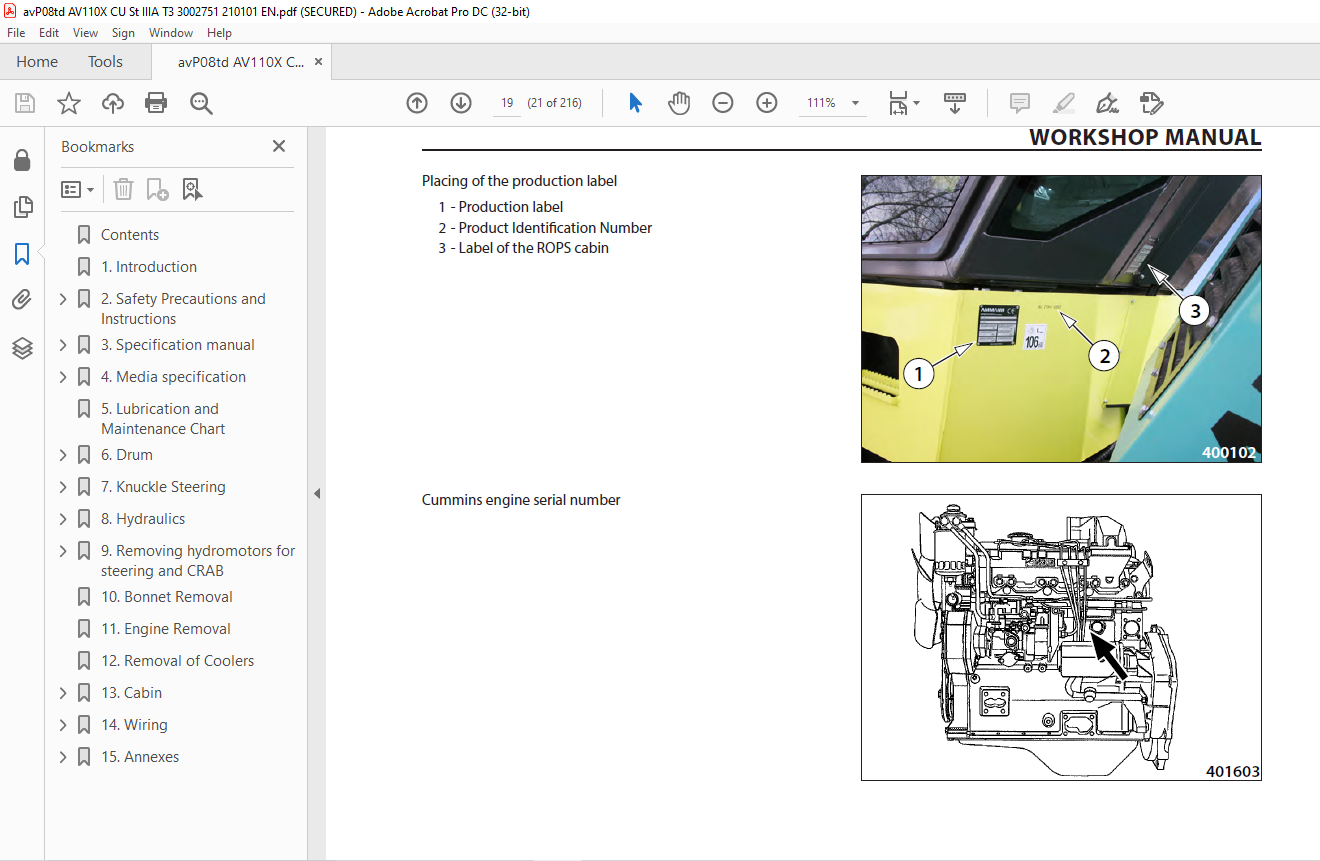Click the upload to cloud icon

click(113, 103)
